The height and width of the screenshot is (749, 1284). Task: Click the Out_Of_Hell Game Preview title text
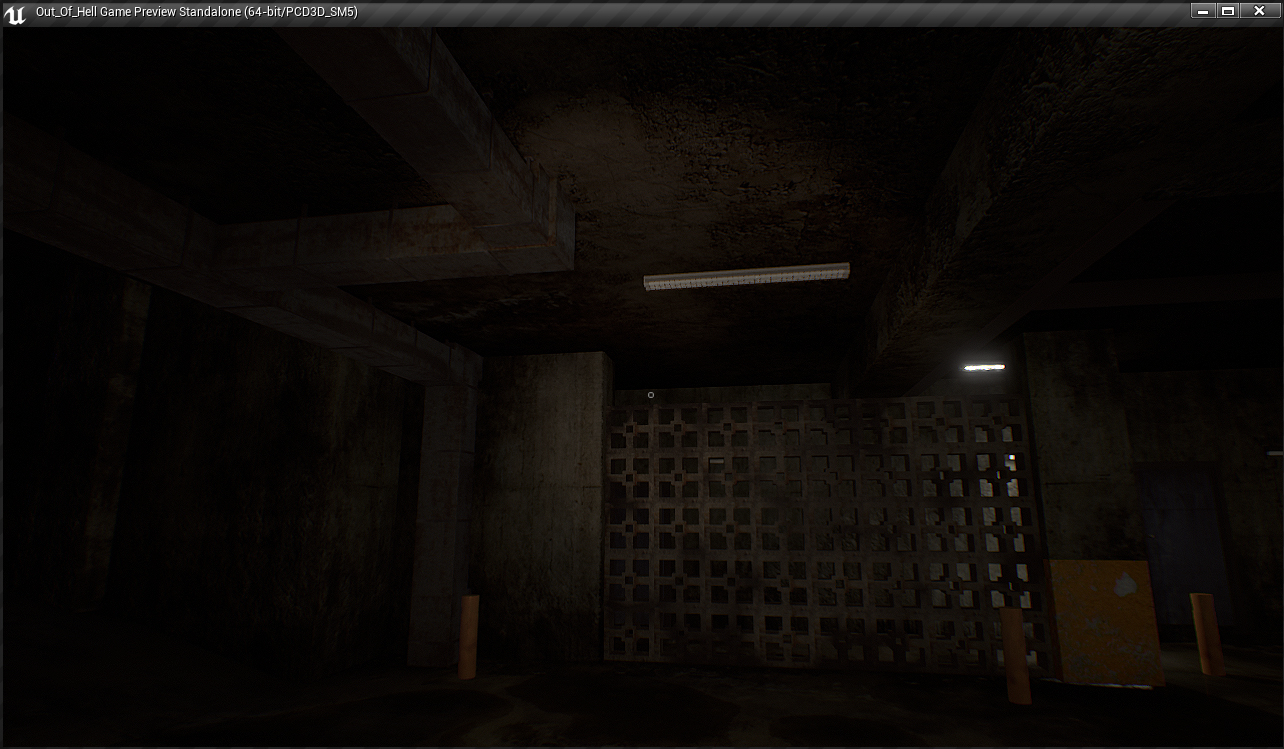click(x=196, y=12)
